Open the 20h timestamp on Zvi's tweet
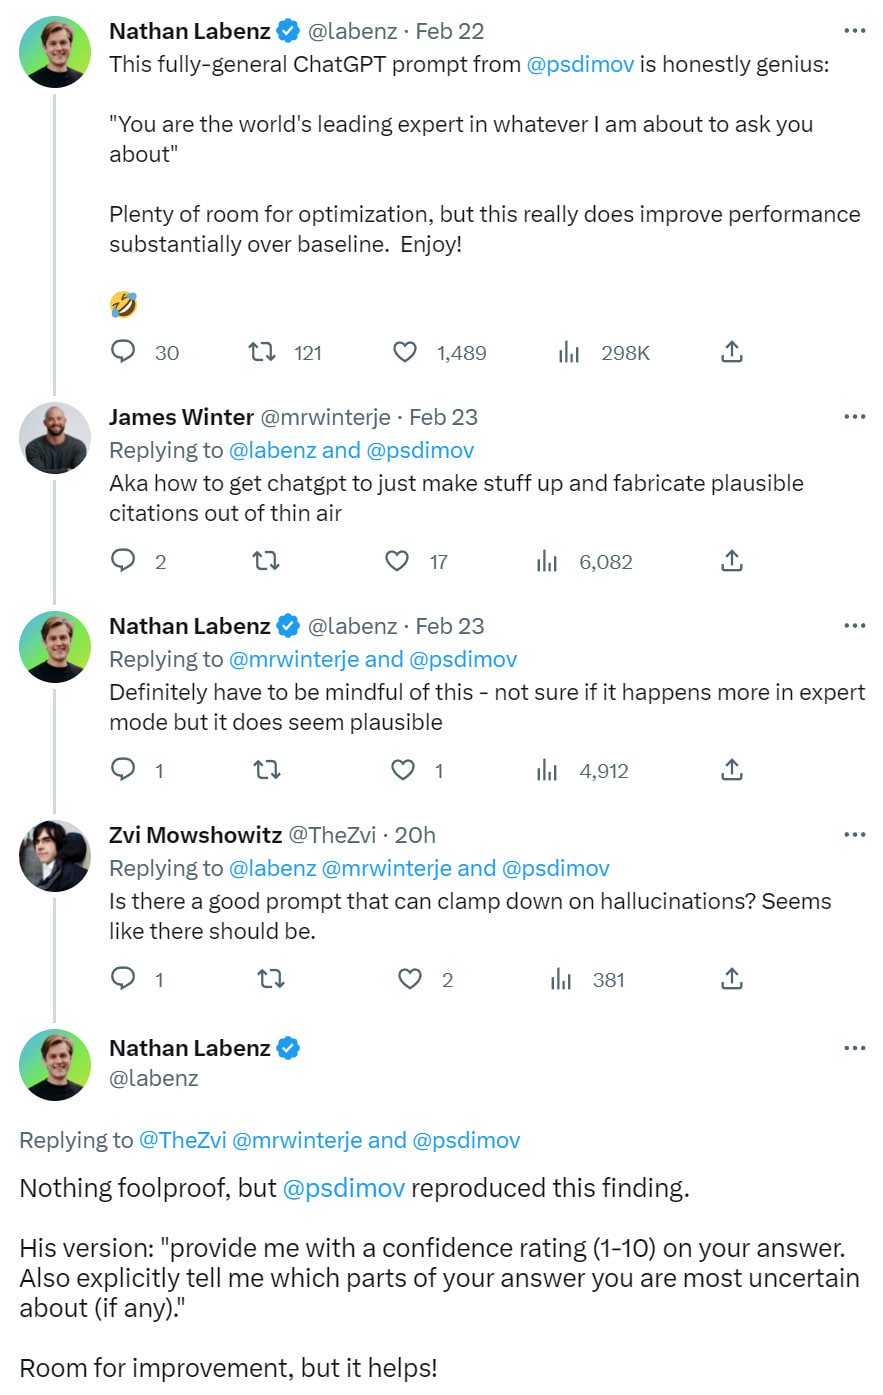 (415, 835)
